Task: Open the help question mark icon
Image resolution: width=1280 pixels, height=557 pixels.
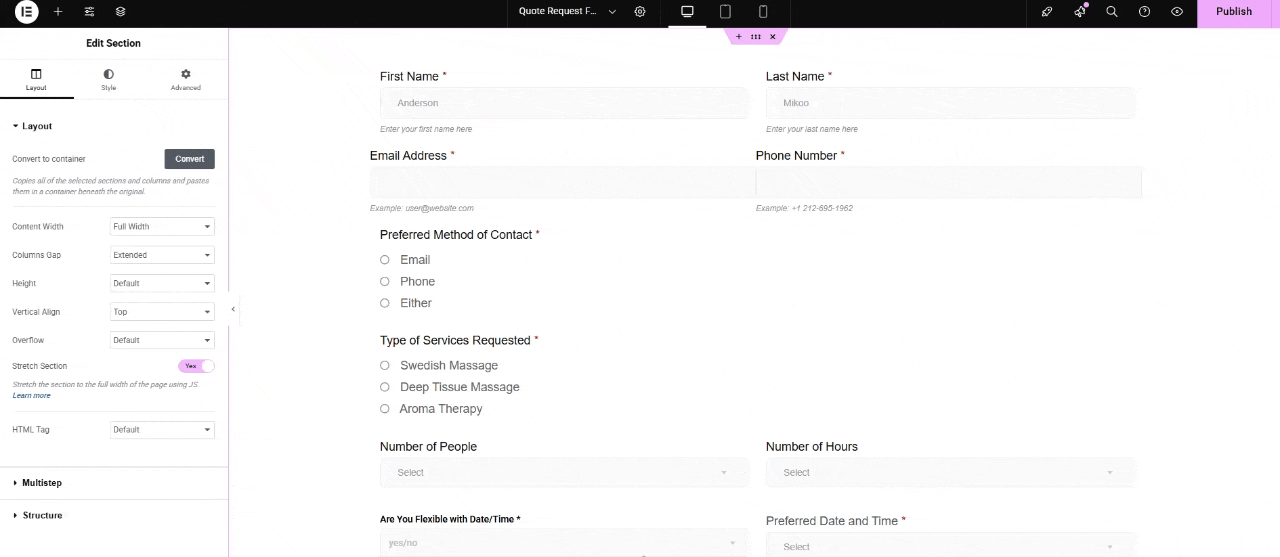Action: click(x=1145, y=12)
